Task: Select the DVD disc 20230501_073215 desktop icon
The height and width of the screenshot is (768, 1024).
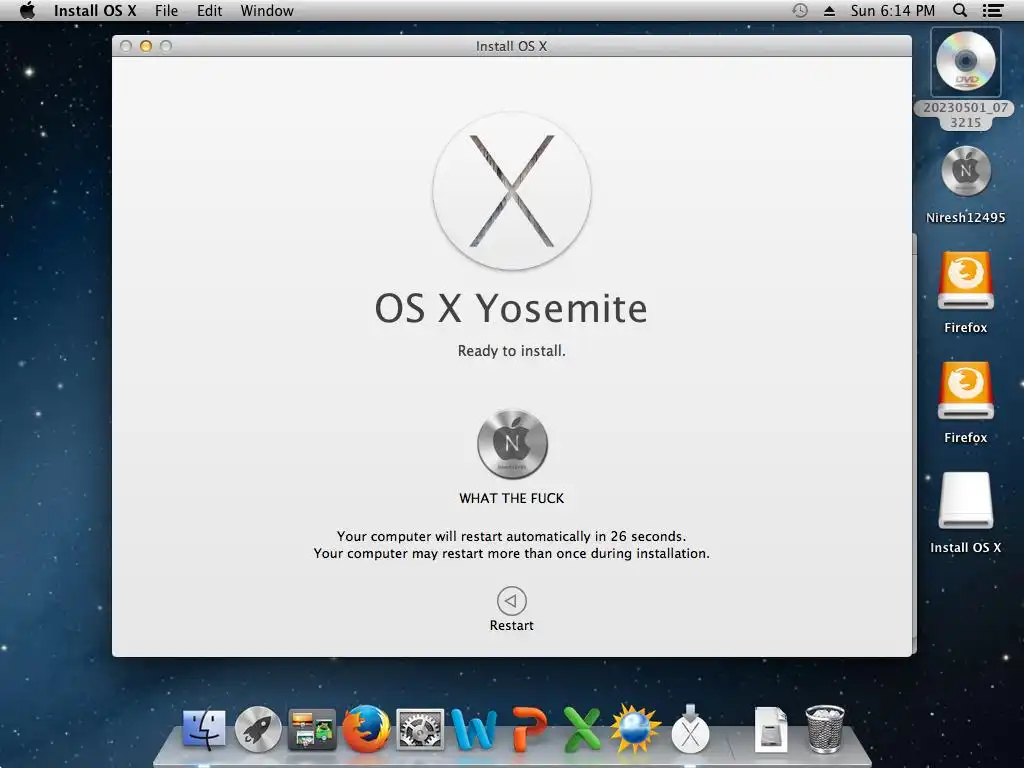Action: click(x=965, y=62)
